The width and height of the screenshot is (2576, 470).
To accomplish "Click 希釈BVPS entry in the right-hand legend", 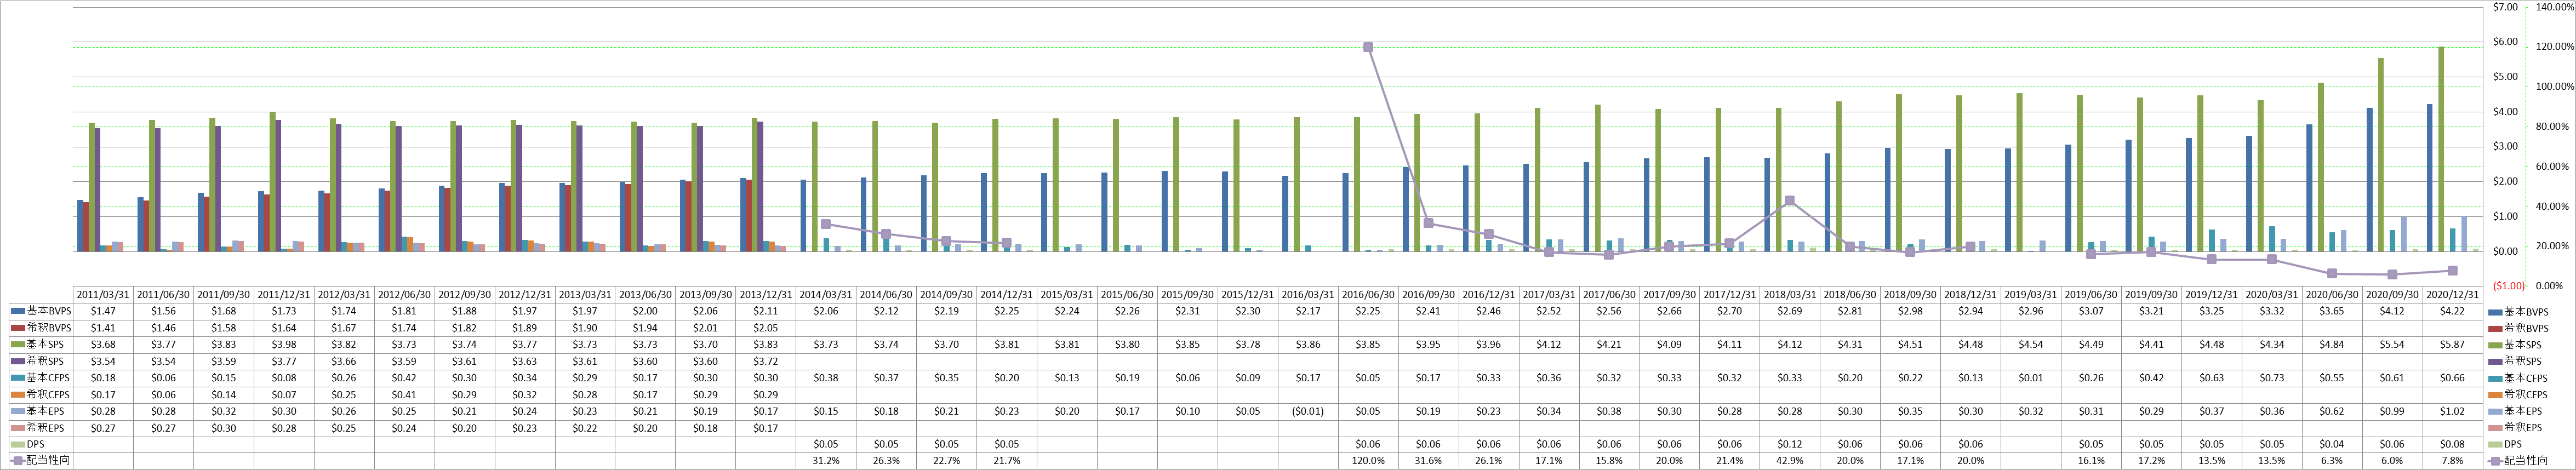I will (x=2520, y=328).
